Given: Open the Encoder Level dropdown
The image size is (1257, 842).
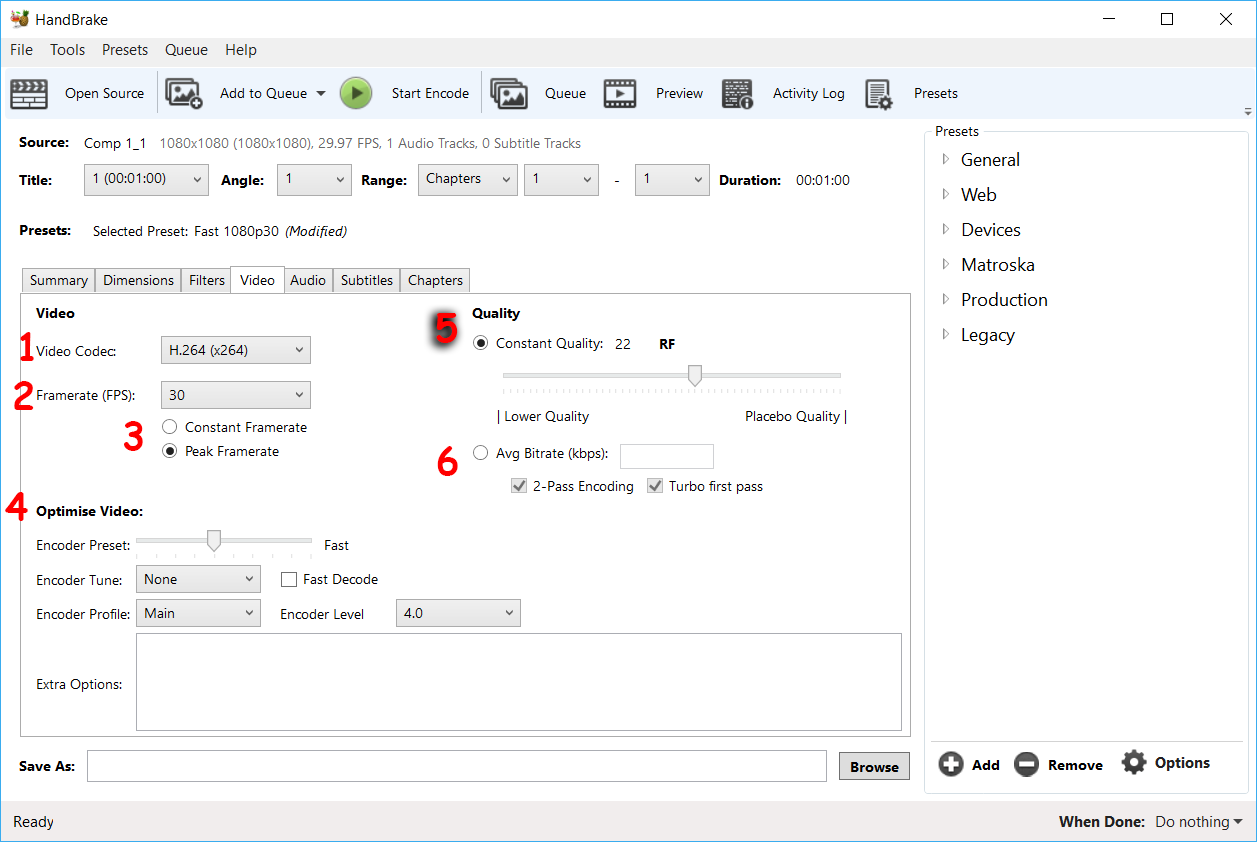Looking at the screenshot, I should [x=459, y=613].
